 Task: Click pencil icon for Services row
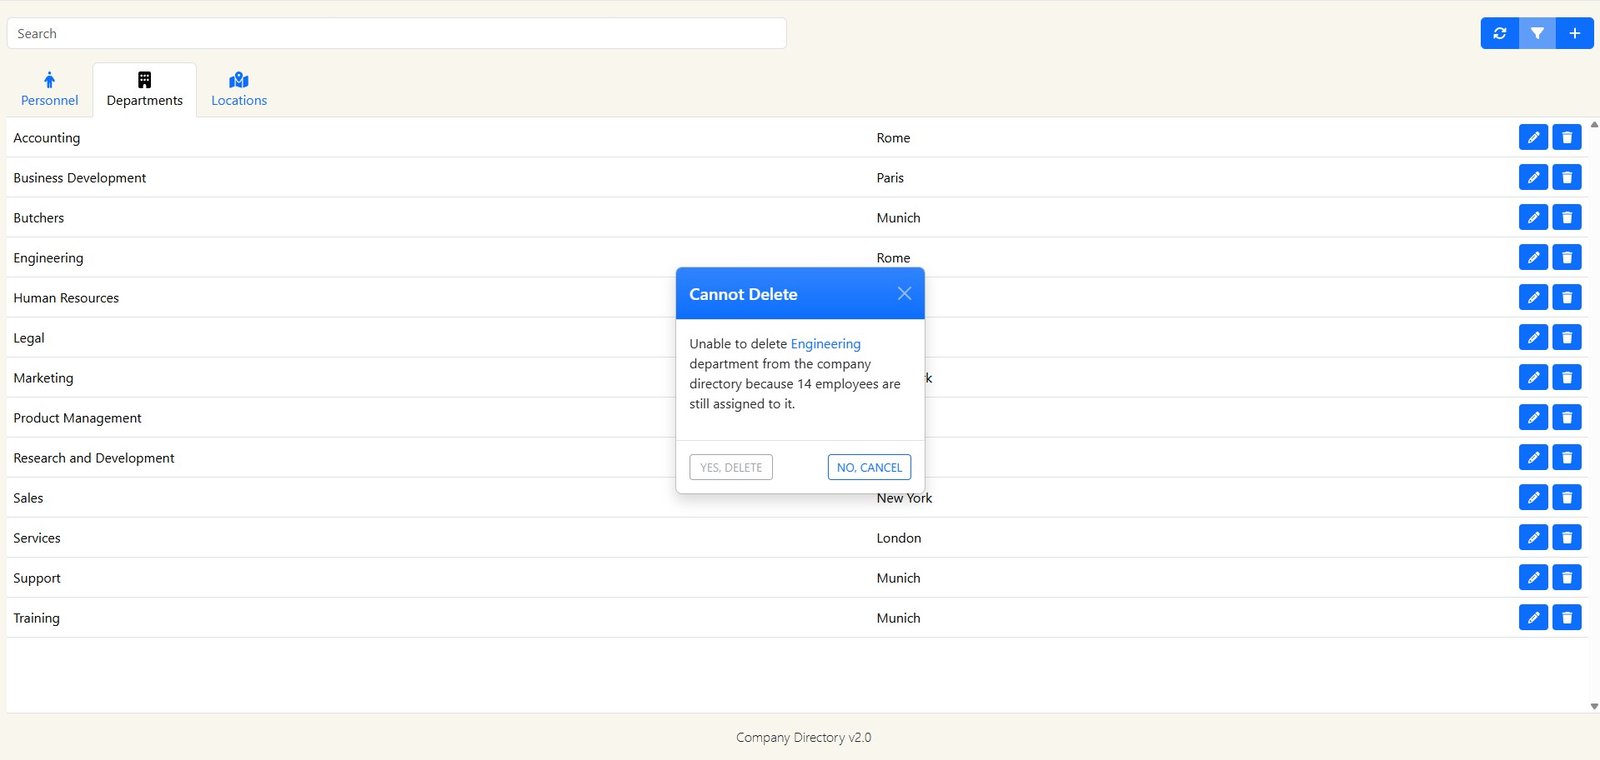coord(1533,537)
